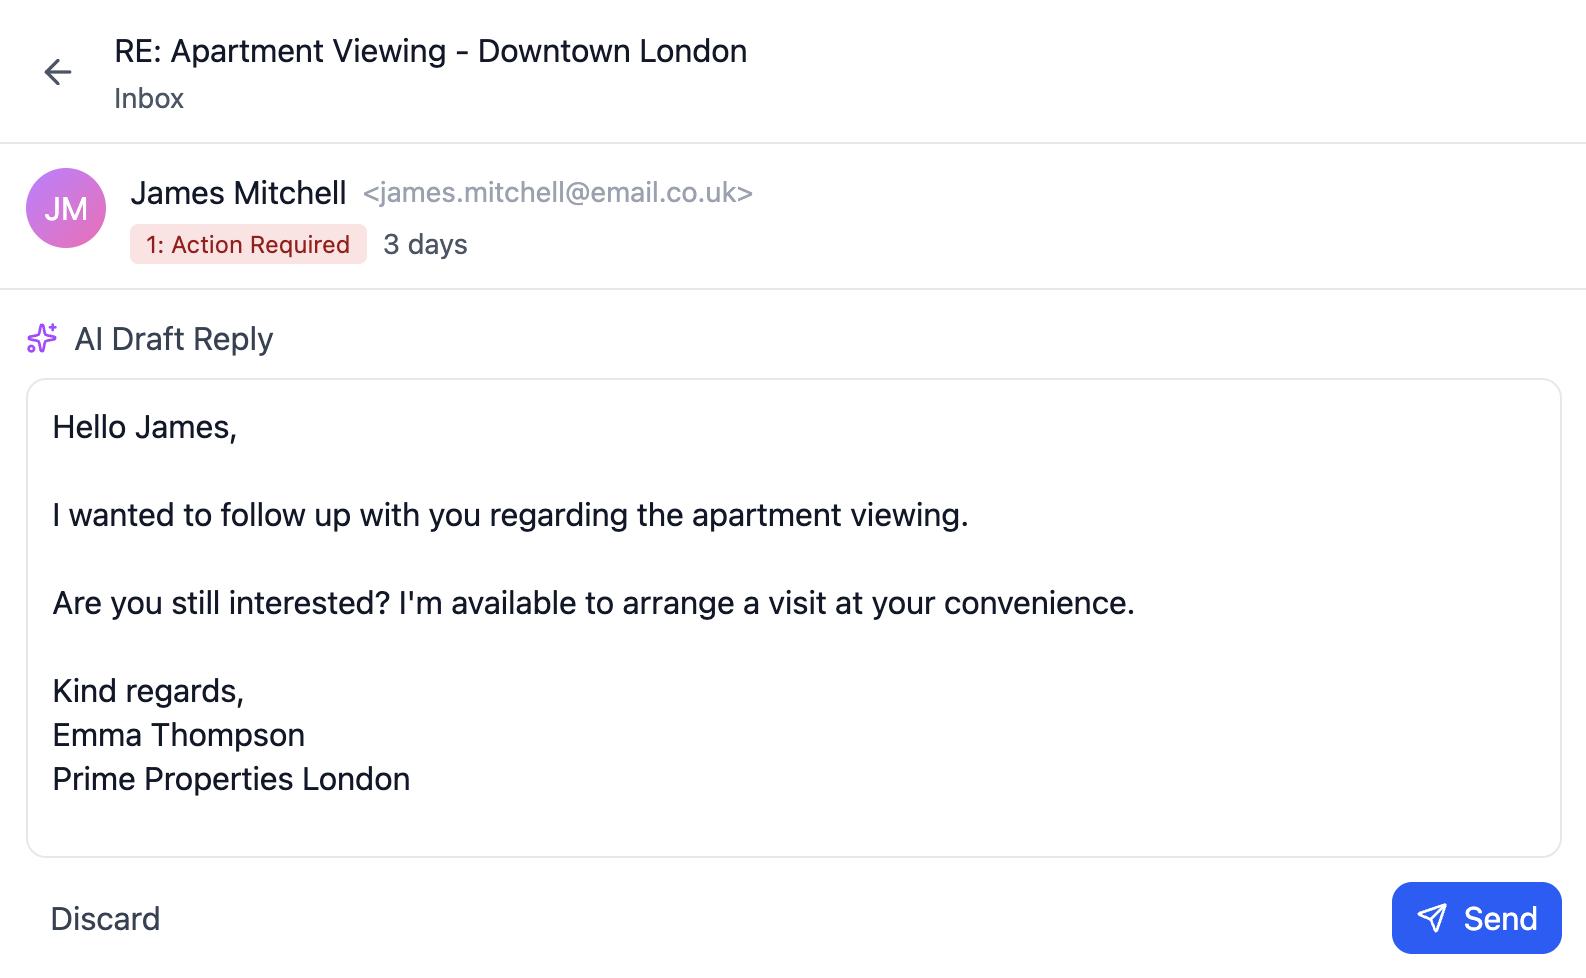The image size is (1586, 978).
Task: Click the back arrow icon
Action: pos(58,72)
